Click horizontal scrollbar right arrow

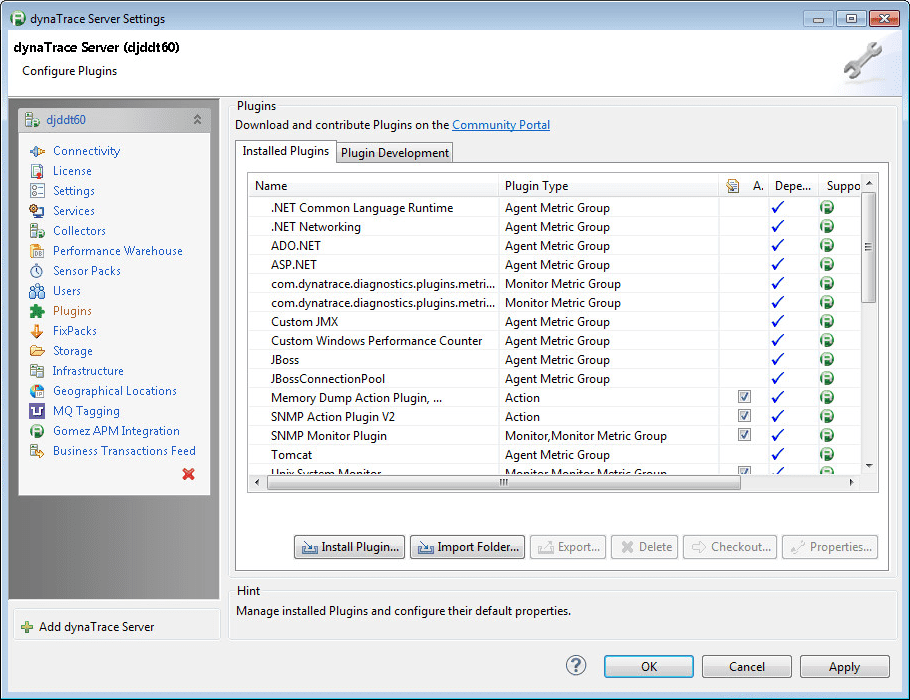pos(851,482)
